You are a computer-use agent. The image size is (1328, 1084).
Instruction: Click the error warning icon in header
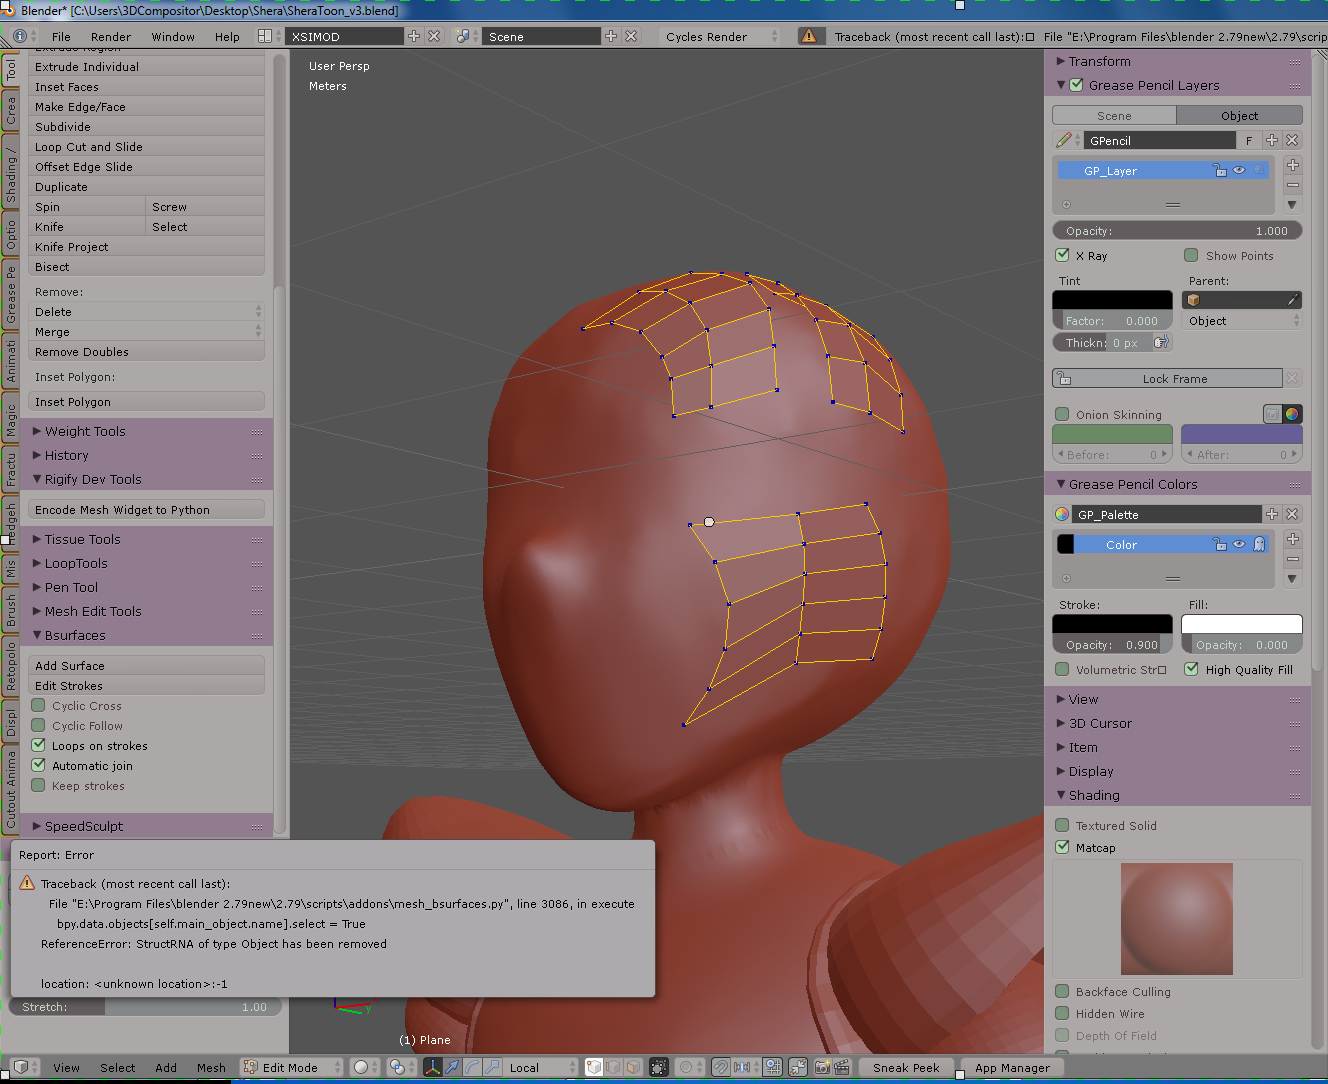point(809,36)
